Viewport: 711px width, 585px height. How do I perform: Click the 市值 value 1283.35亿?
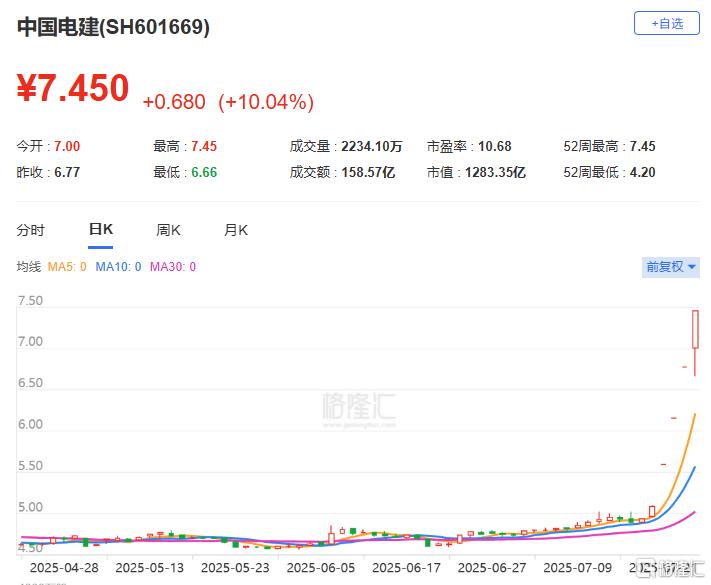[495, 172]
